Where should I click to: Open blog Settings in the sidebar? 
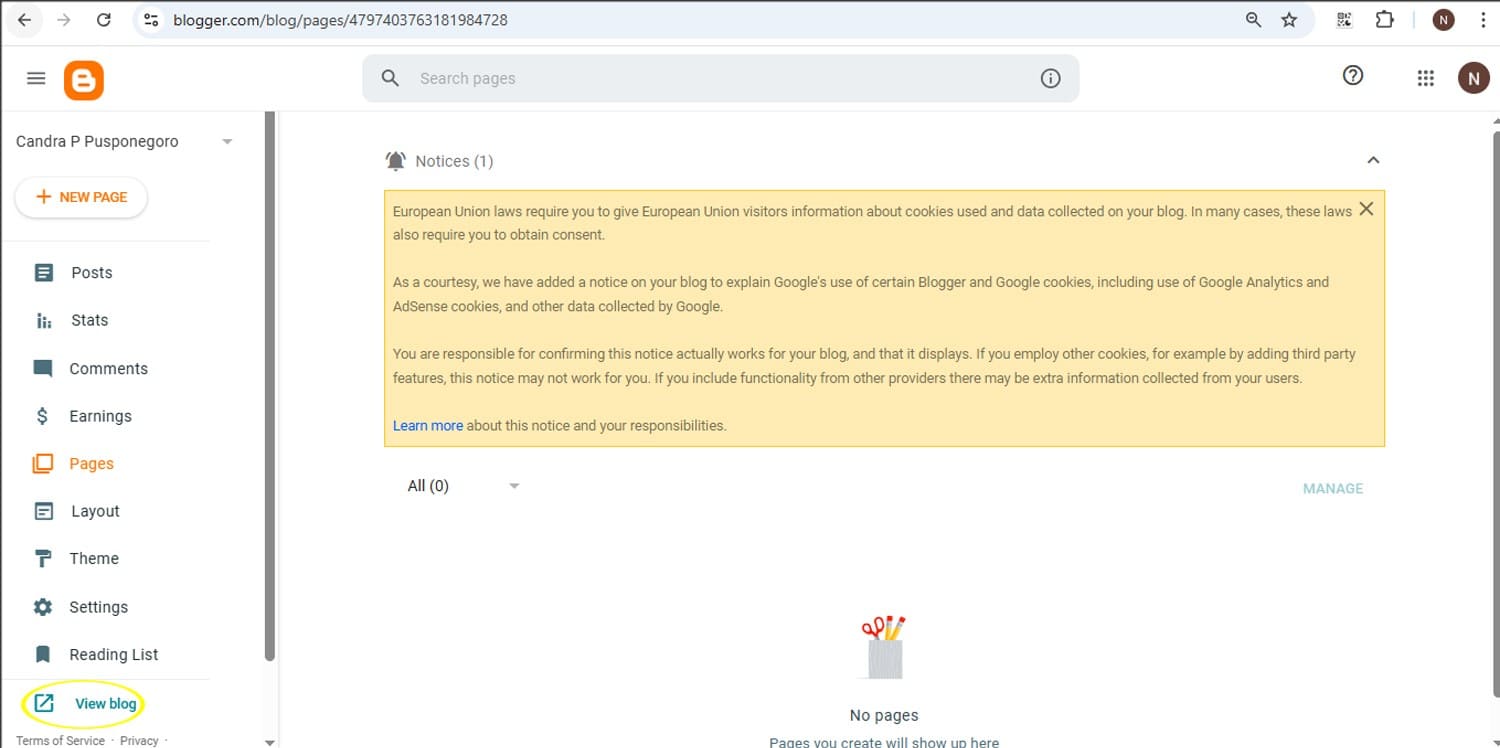click(x=98, y=607)
